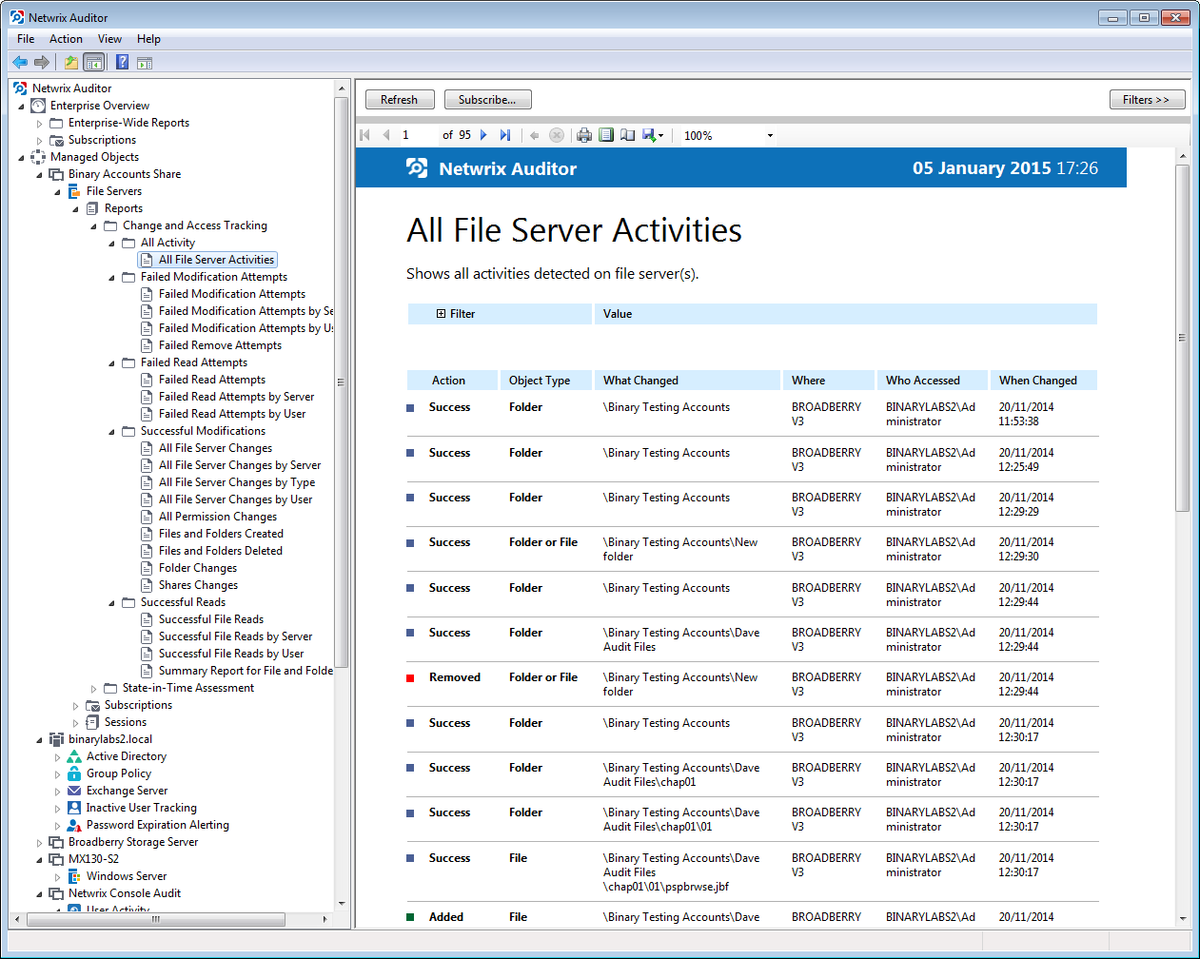Open the zoom percentage dropdown
The image size is (1200, 959).
(769, 135)
